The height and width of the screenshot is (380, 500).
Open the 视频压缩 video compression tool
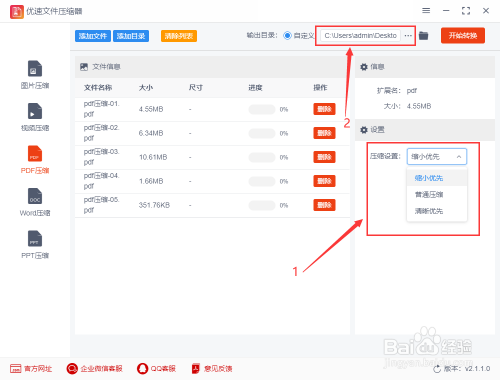coord(35,117)
